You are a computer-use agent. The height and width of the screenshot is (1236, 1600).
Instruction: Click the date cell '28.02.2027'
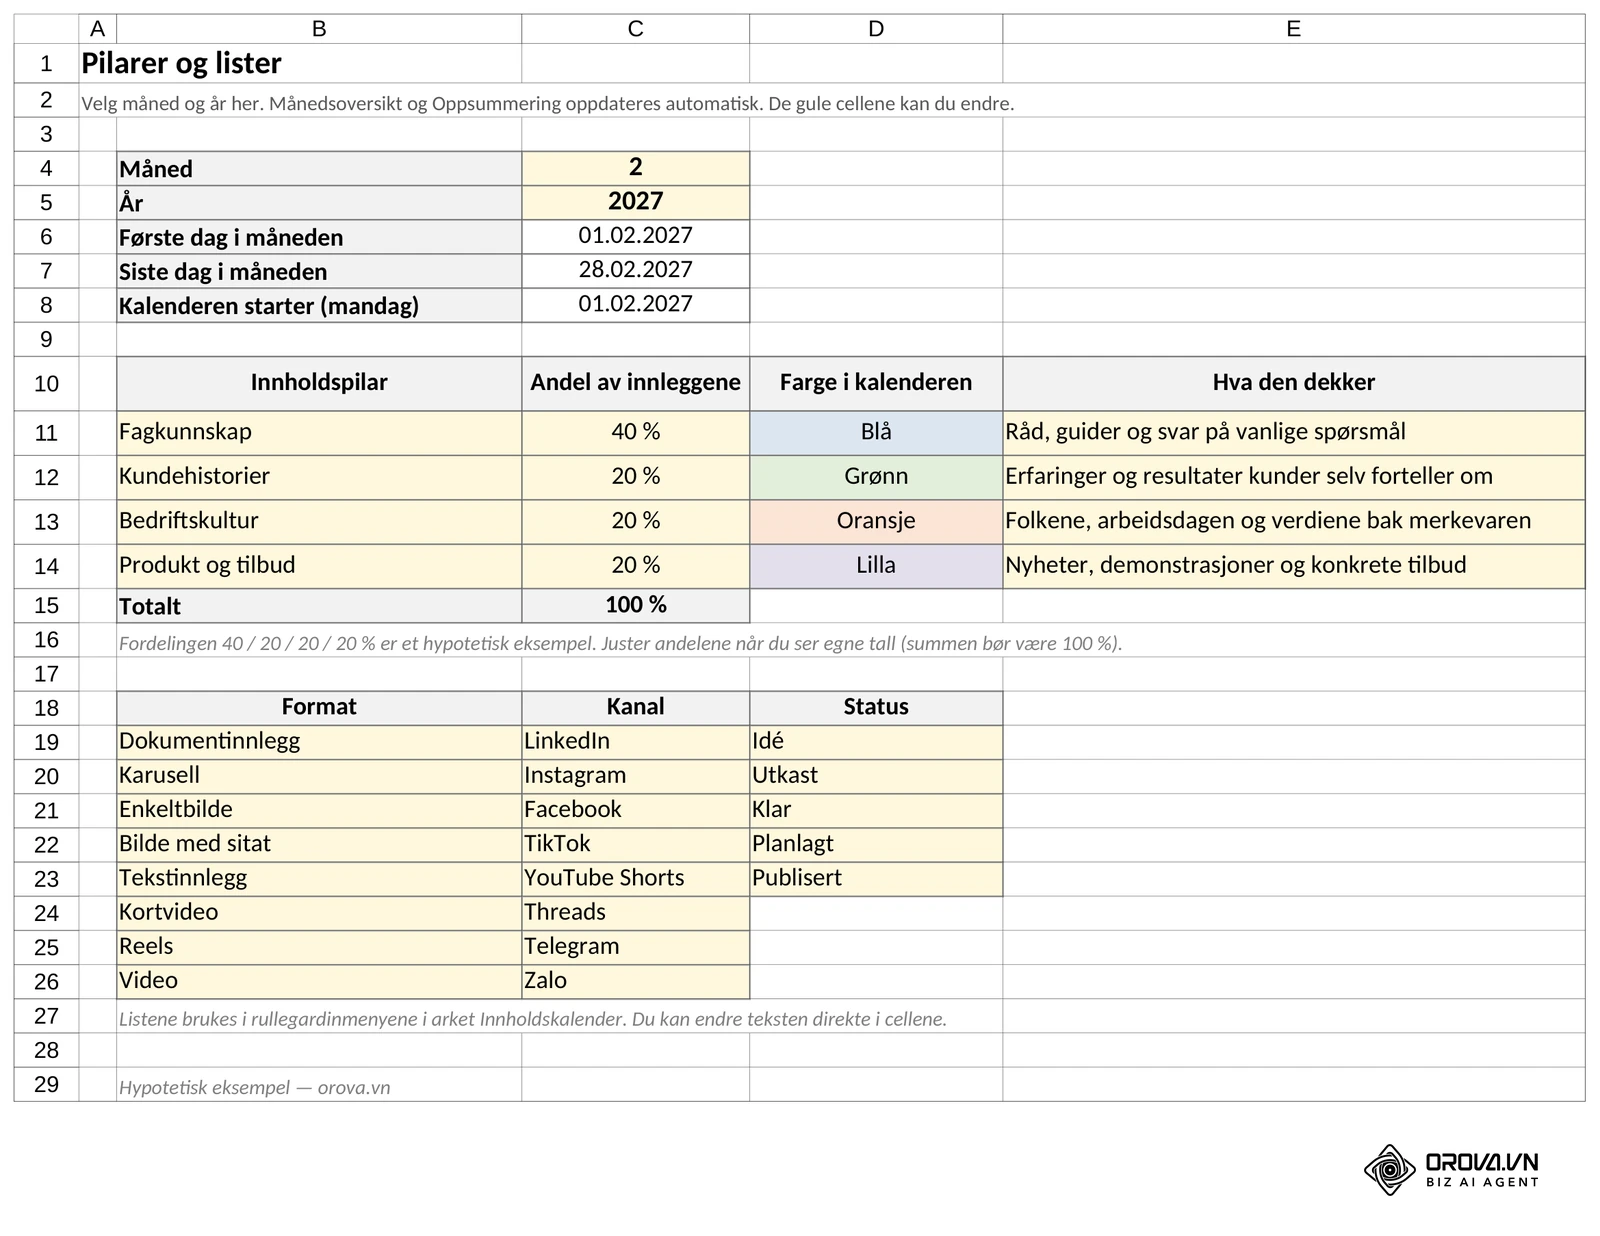coord(635,271)
